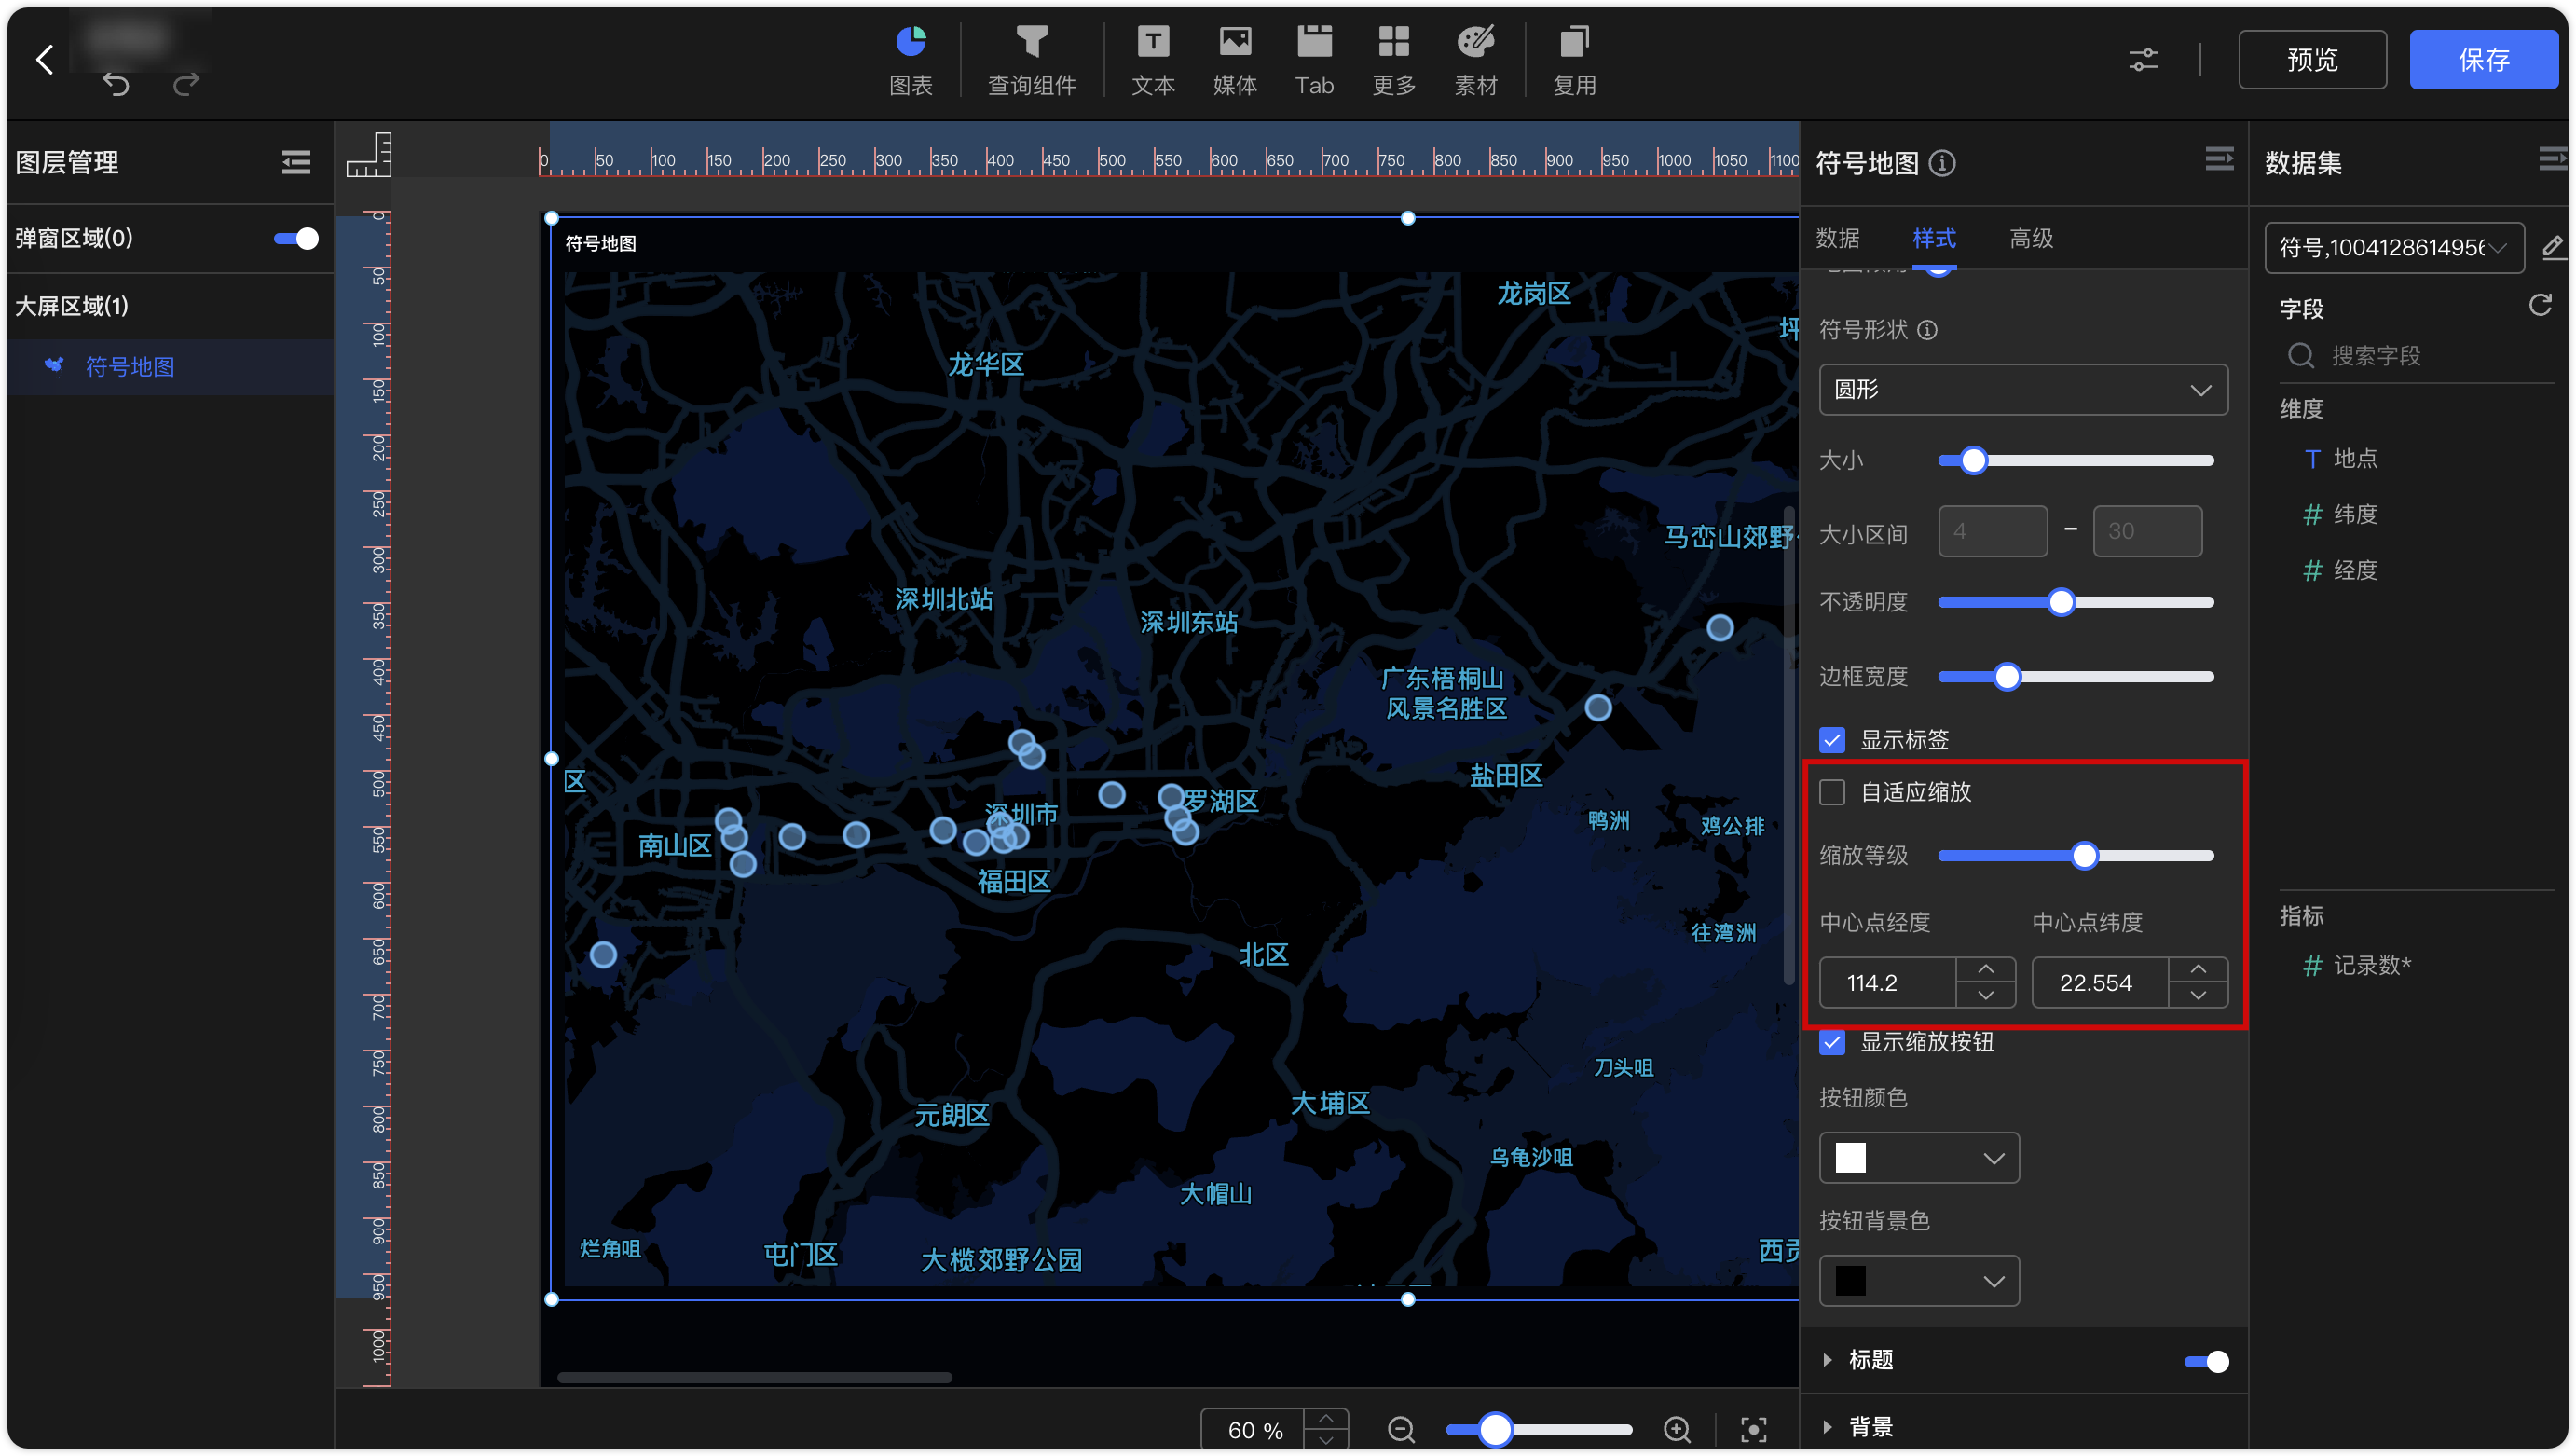2576x1456 pixels.
Task: Click the undo arrow icon
Action: coord(116,85)
